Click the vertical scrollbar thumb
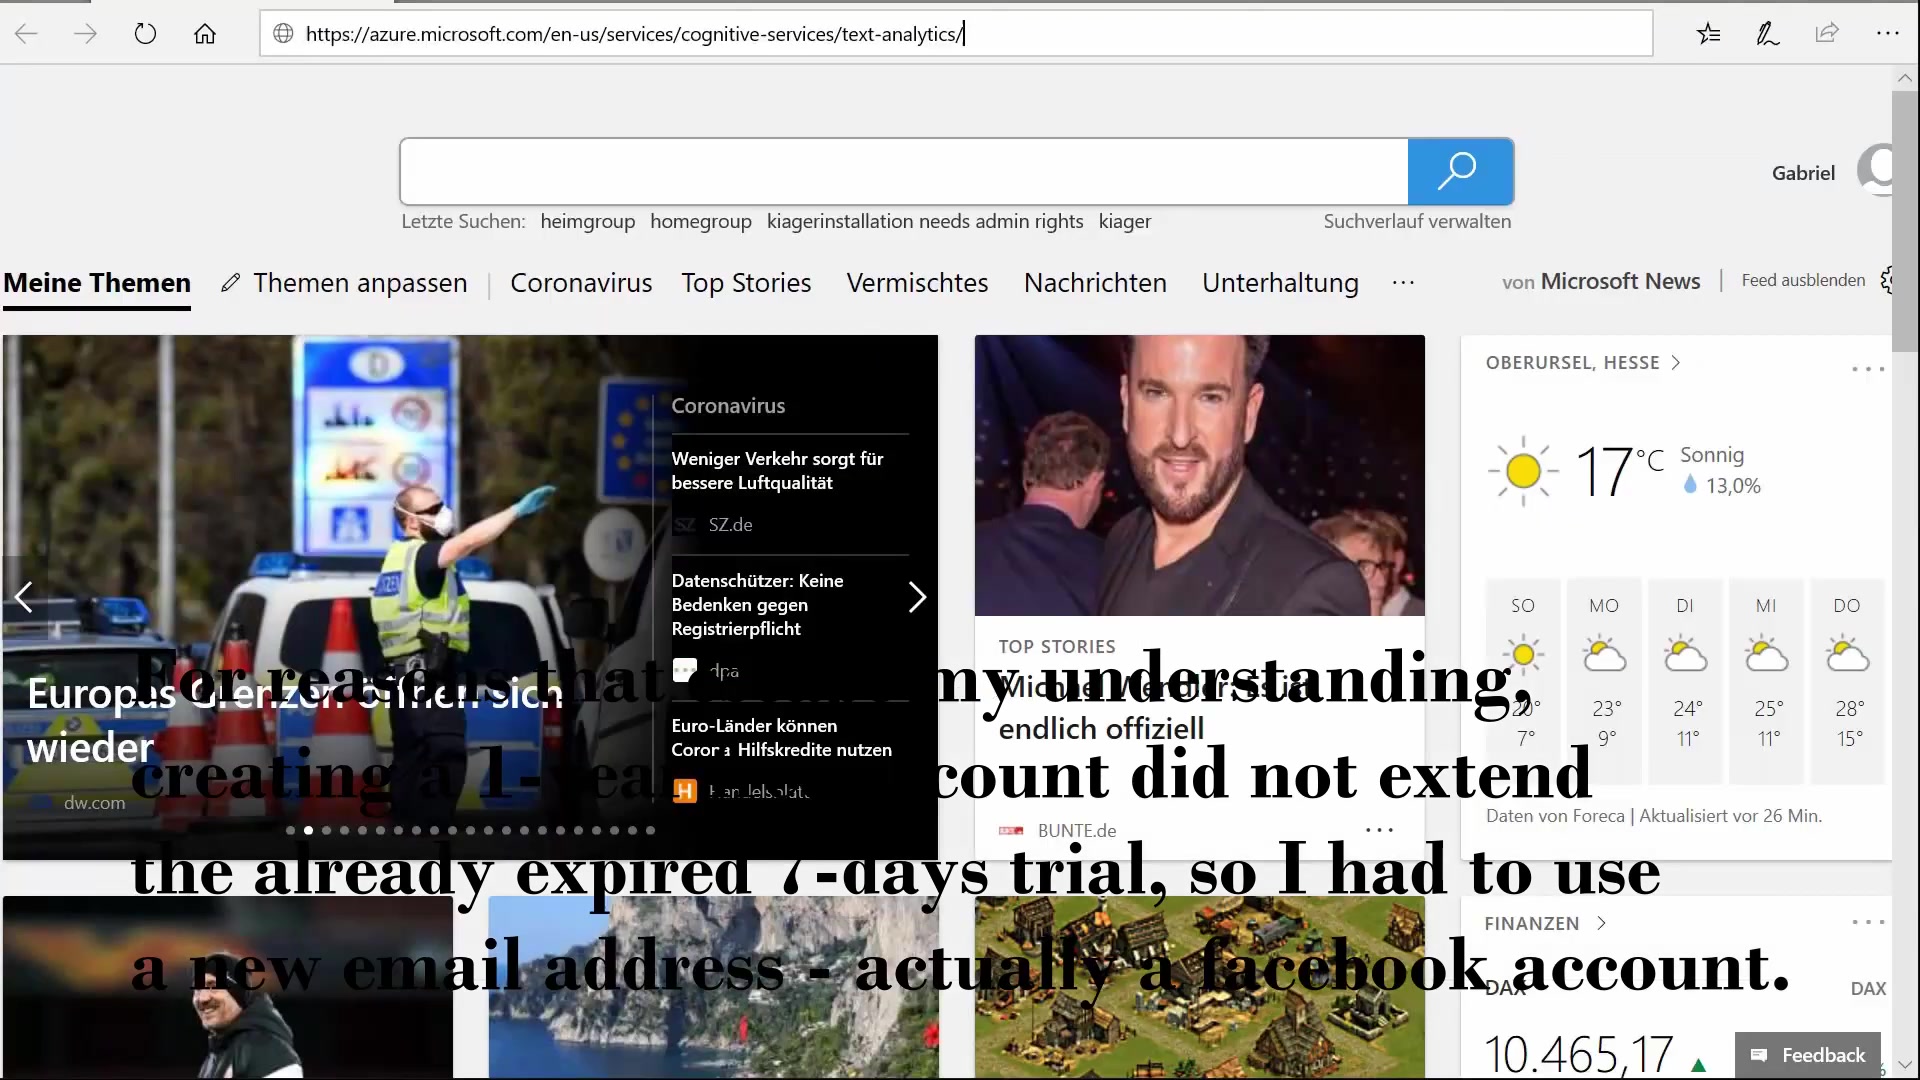Viewport: 1920px width, 1080px height. point(1905,222)
